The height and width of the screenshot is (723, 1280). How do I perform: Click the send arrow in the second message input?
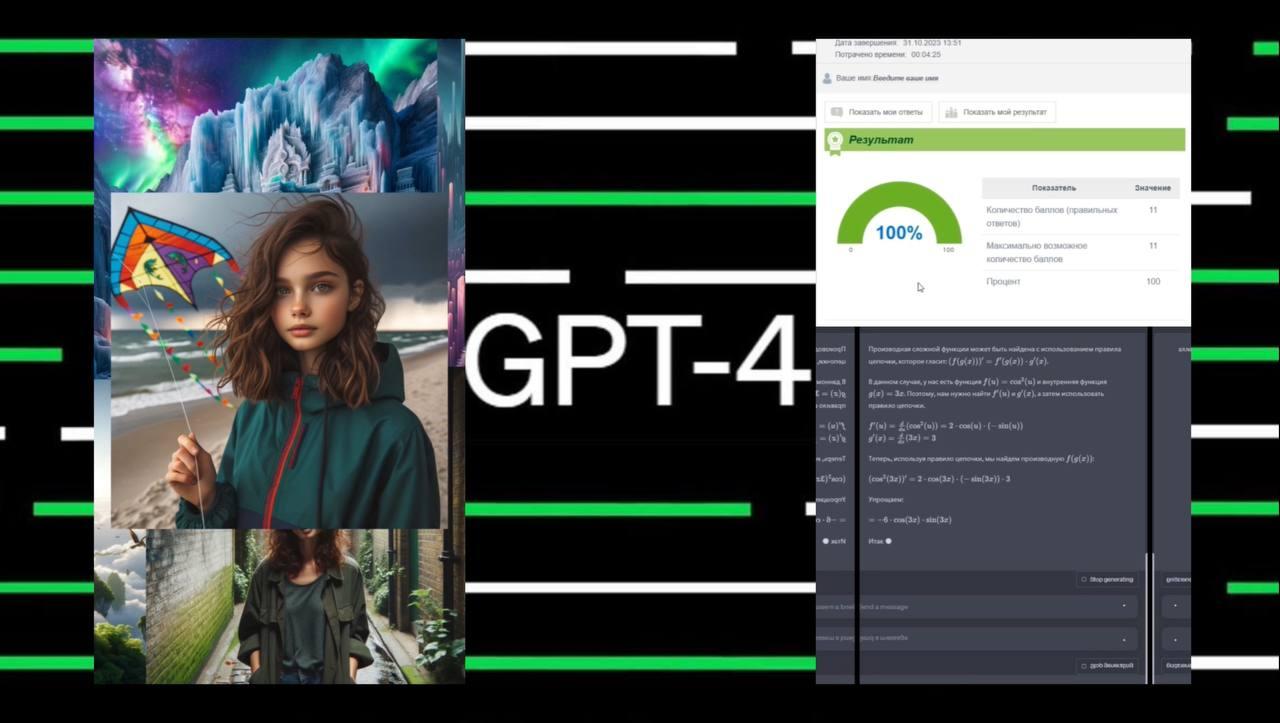[x=1124, y=639]
